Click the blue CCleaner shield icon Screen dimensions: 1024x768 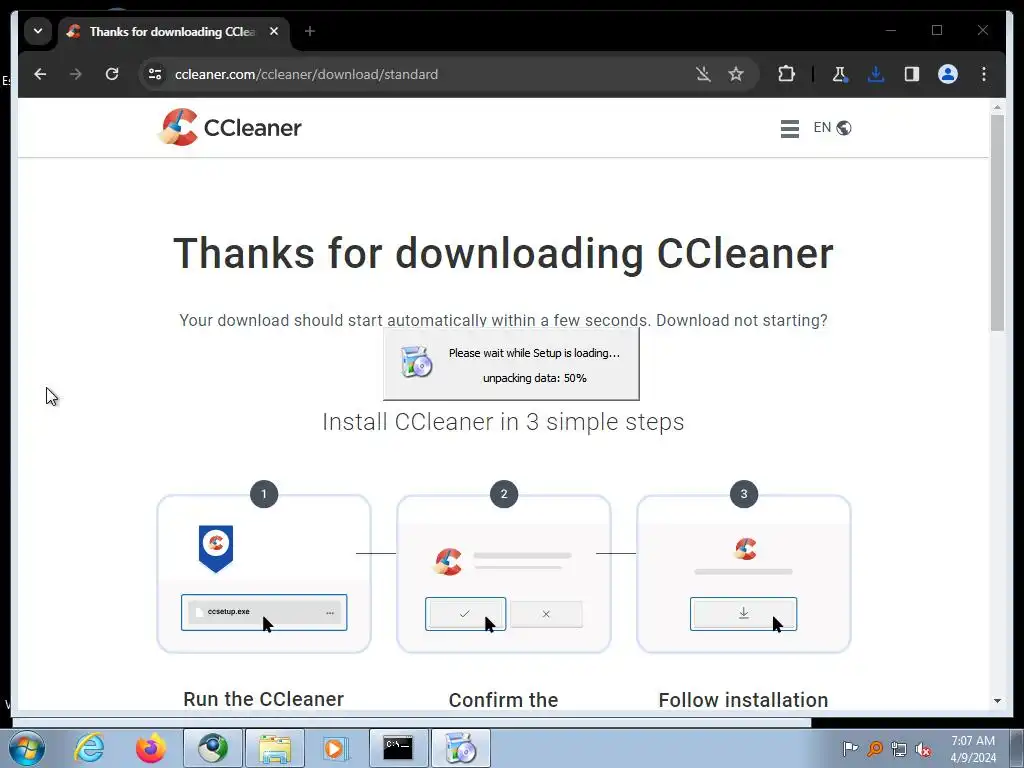click(216, 549)
